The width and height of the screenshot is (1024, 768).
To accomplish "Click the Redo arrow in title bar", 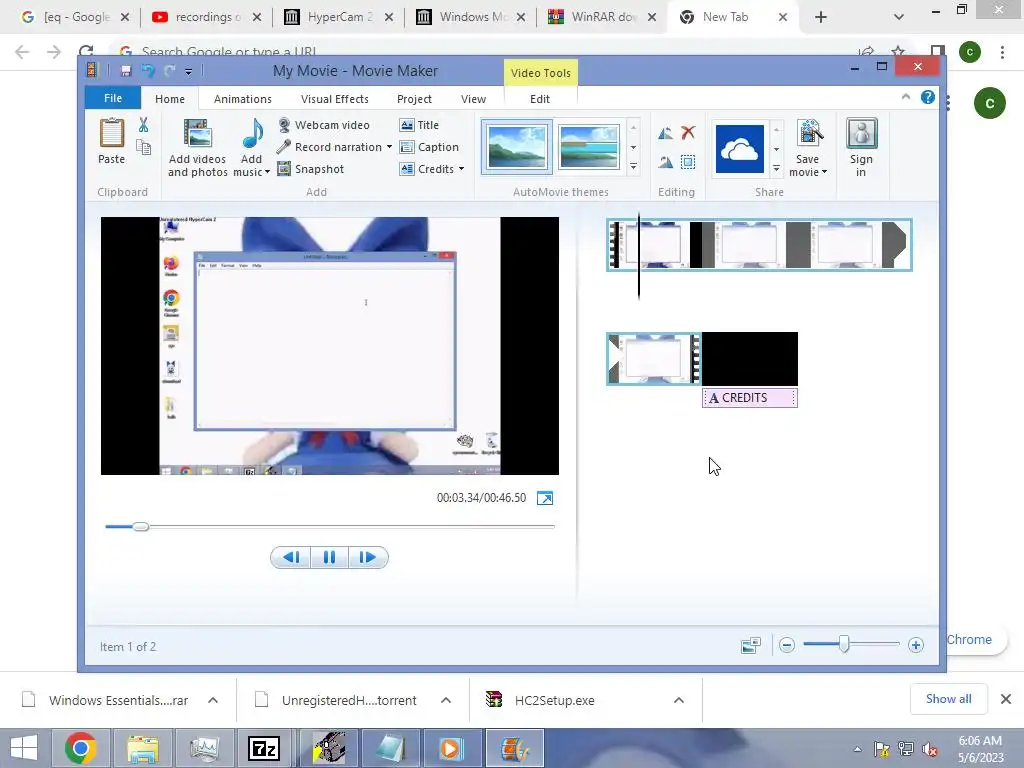I will click(x=170, y=71).
